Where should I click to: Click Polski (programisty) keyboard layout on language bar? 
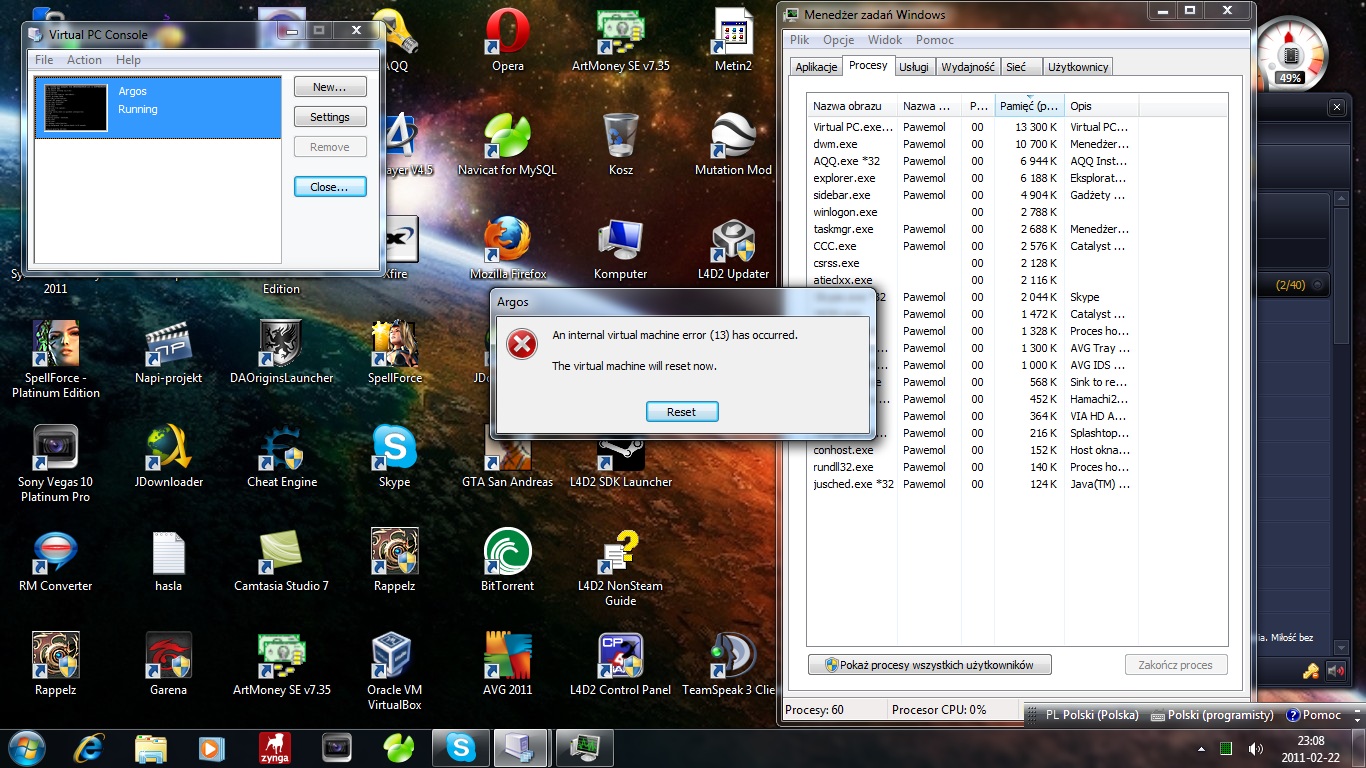tap(1213, 715)
